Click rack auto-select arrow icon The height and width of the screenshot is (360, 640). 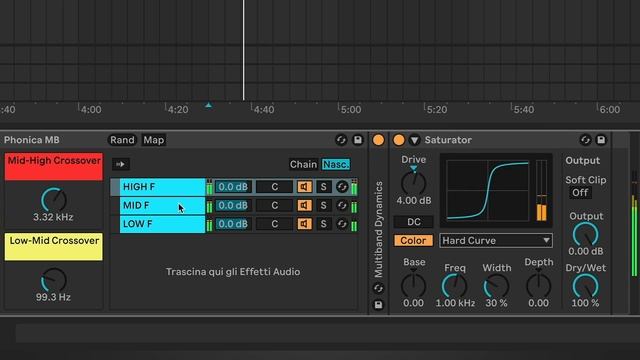[120, 164]
